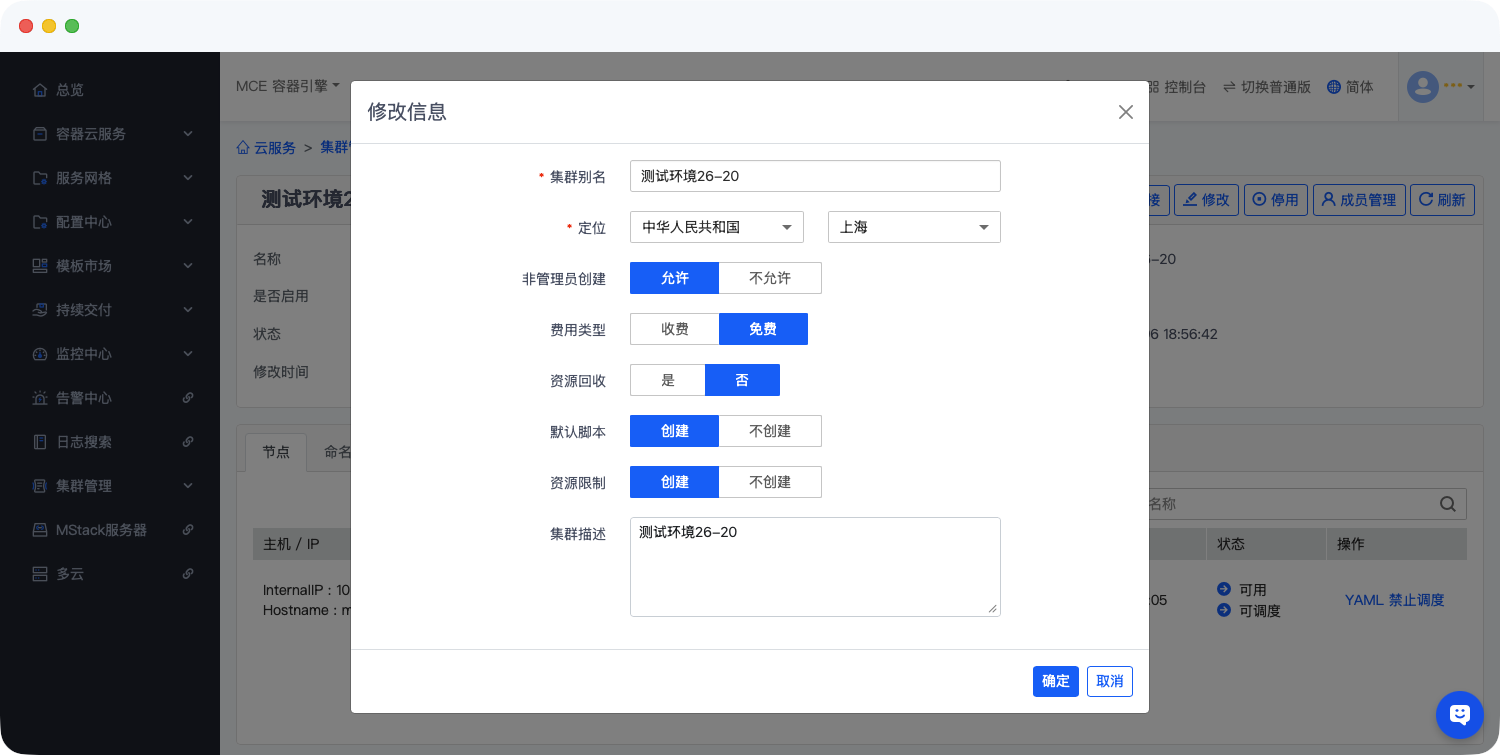Expand the 容器云服务 sidebar menu
Viewport: 1500px width, 755px height.
pyautogui.click(x=110, y=134)
